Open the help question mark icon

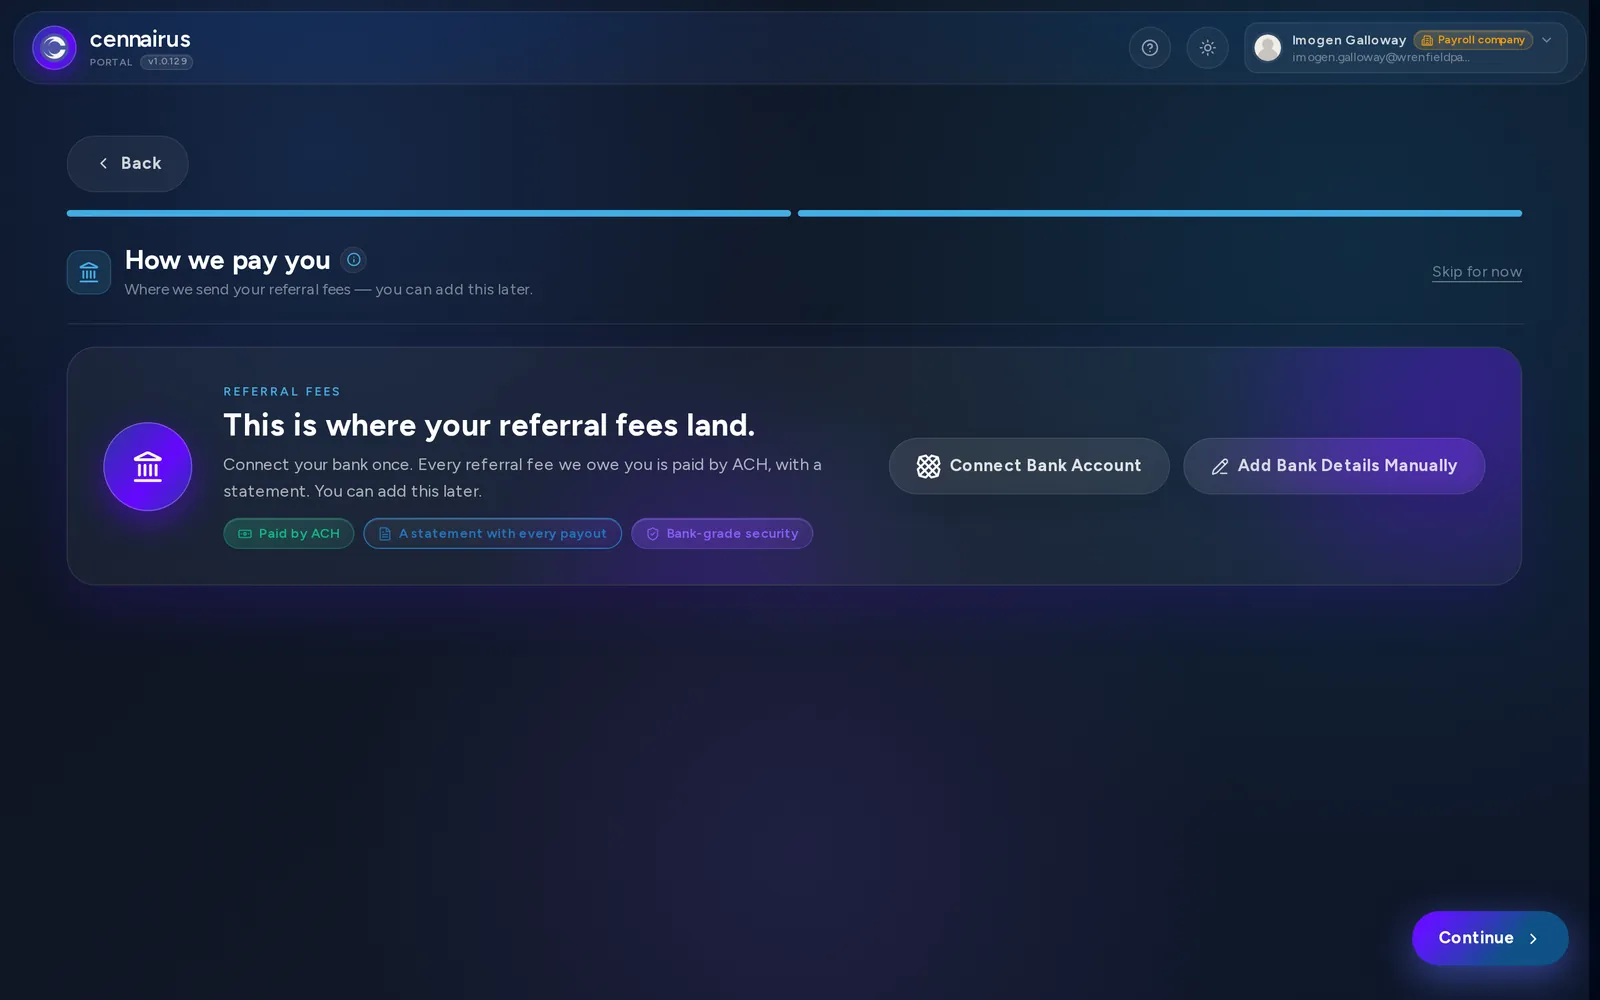coord(1150,48)
